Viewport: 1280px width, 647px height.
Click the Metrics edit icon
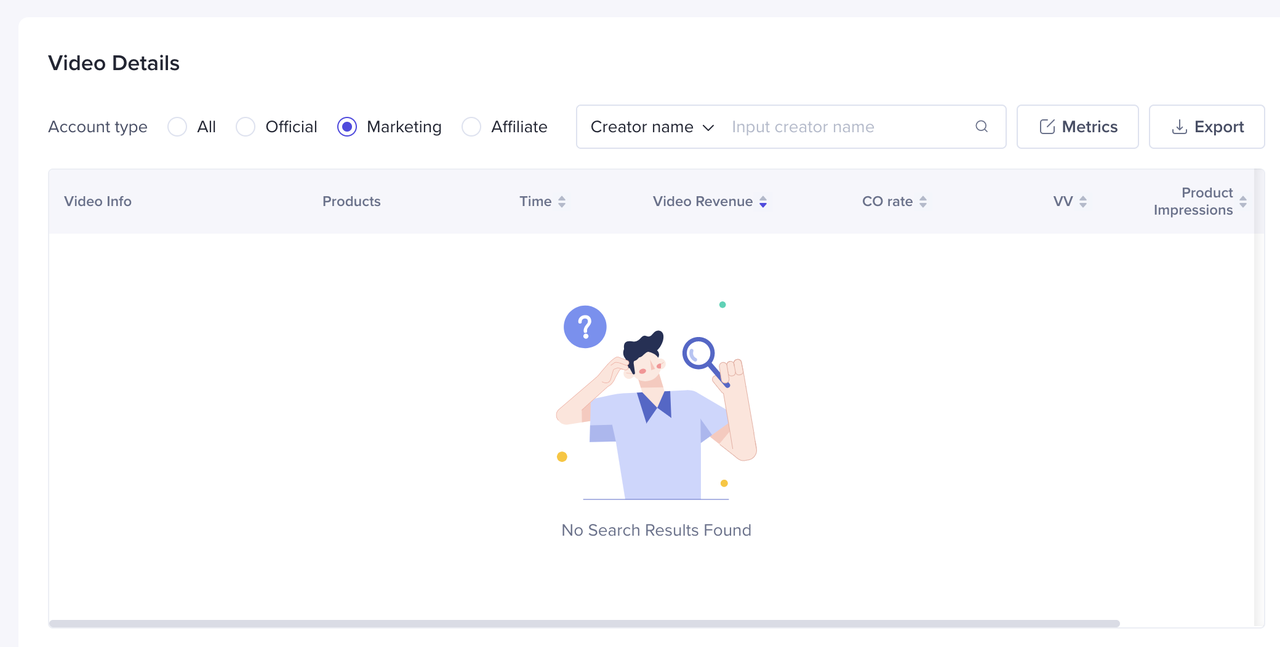1047,127
